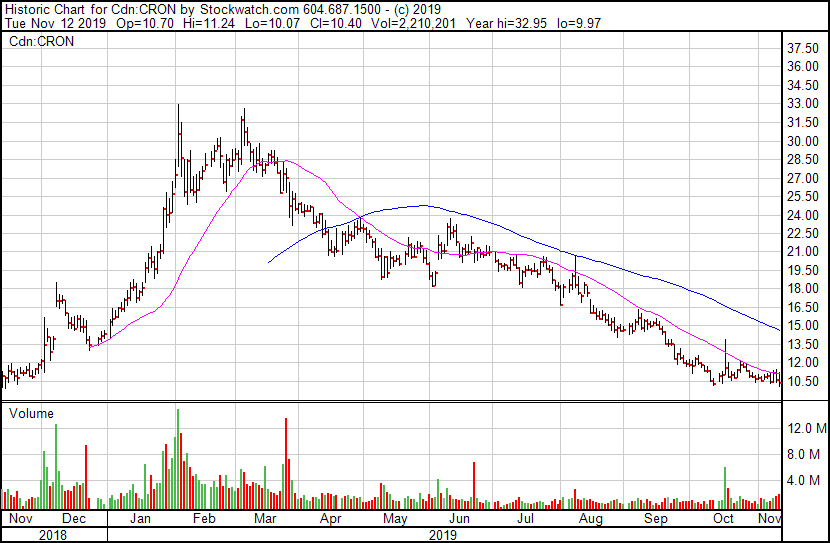Click the '10.50' price axis label

(803, 381)
